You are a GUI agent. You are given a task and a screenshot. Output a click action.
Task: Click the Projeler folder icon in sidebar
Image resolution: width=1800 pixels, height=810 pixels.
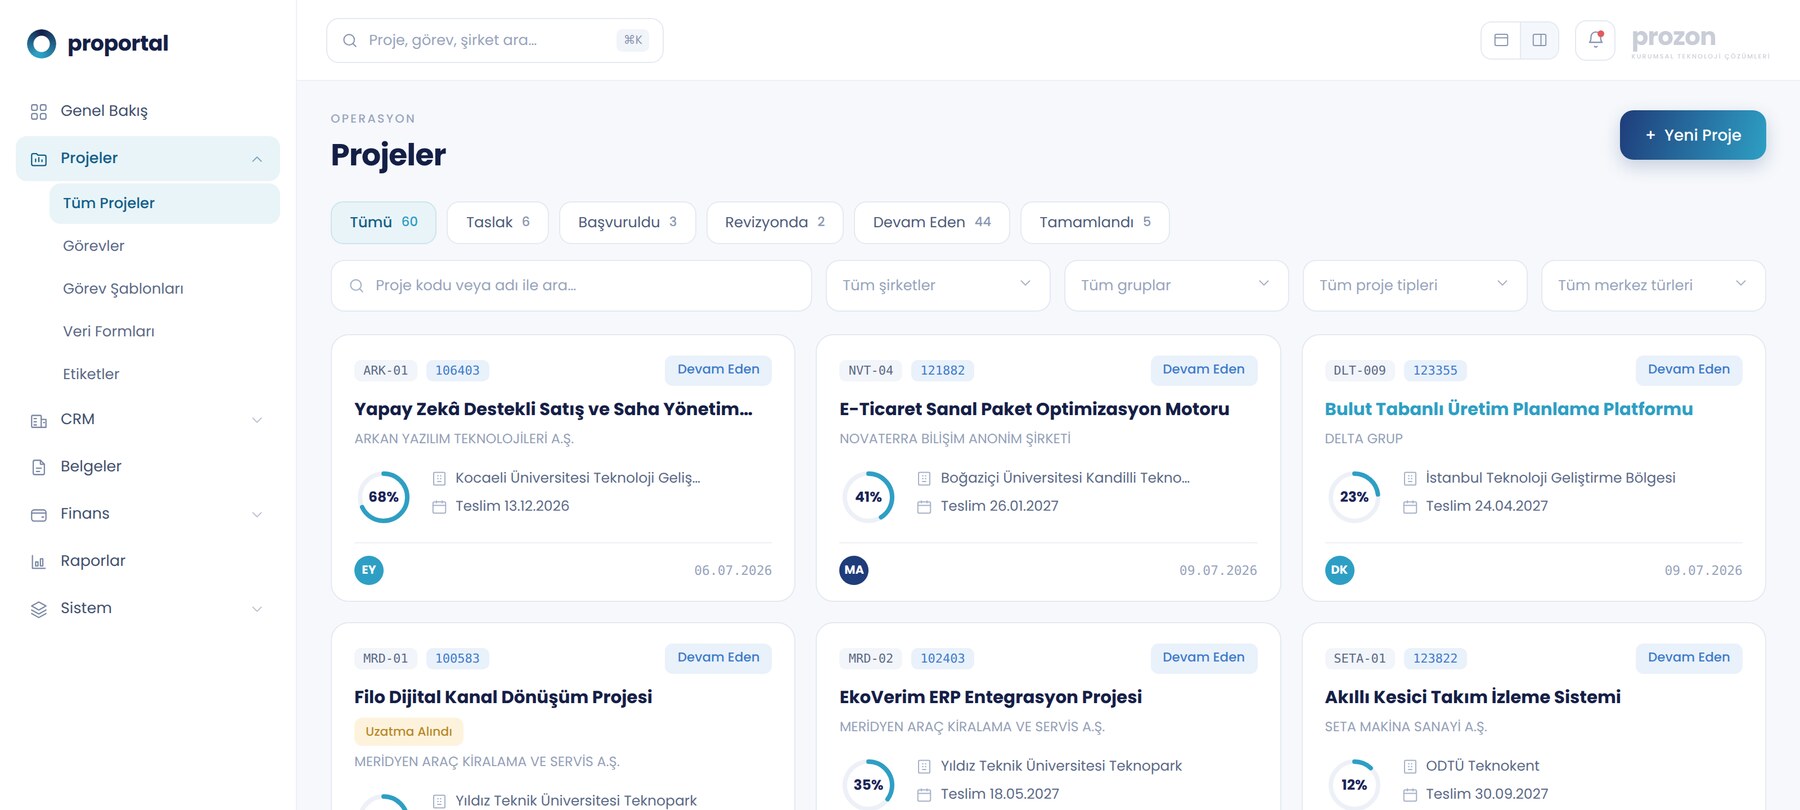pos(39,159)
